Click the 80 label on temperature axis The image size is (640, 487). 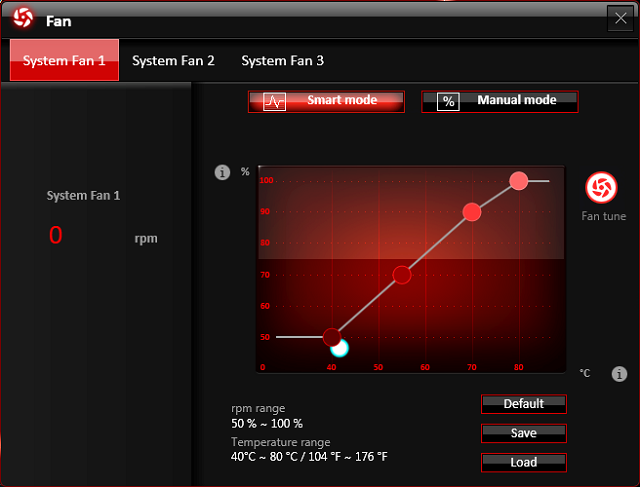pyautogui.click(x=518, y=367)
